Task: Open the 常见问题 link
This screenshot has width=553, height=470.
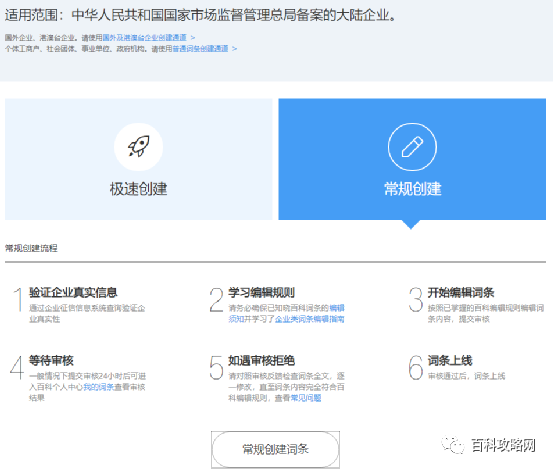Action: [x=306, y=398]
